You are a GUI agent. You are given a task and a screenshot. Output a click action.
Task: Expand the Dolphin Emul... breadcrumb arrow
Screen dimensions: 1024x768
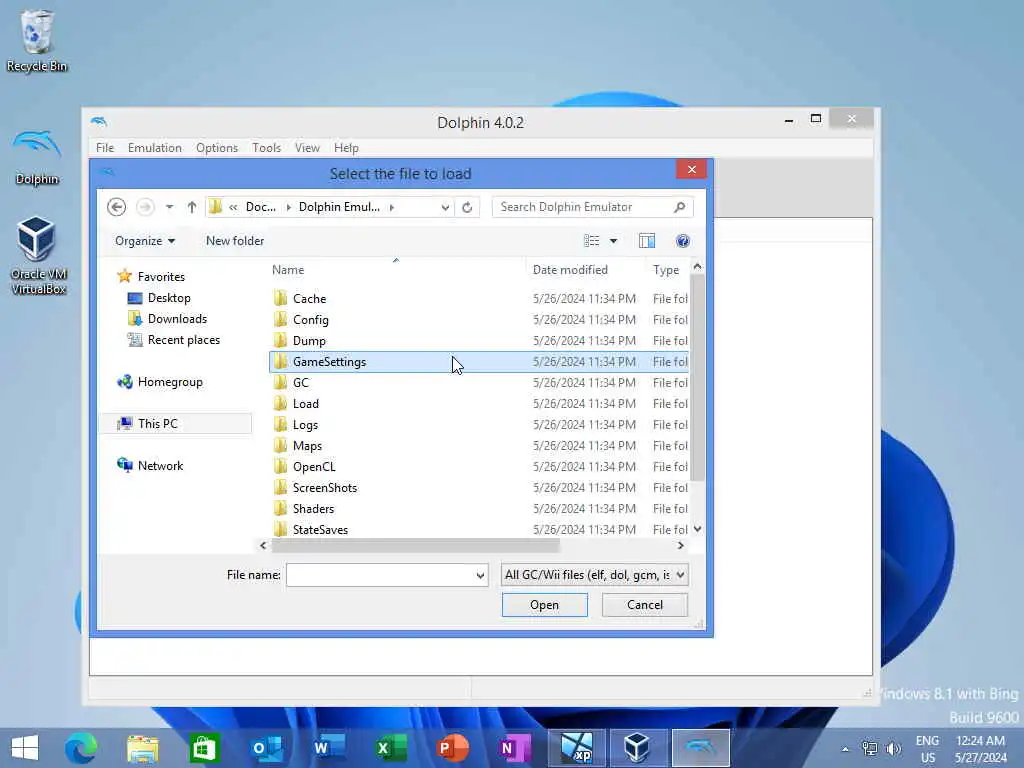coord(392,207)
